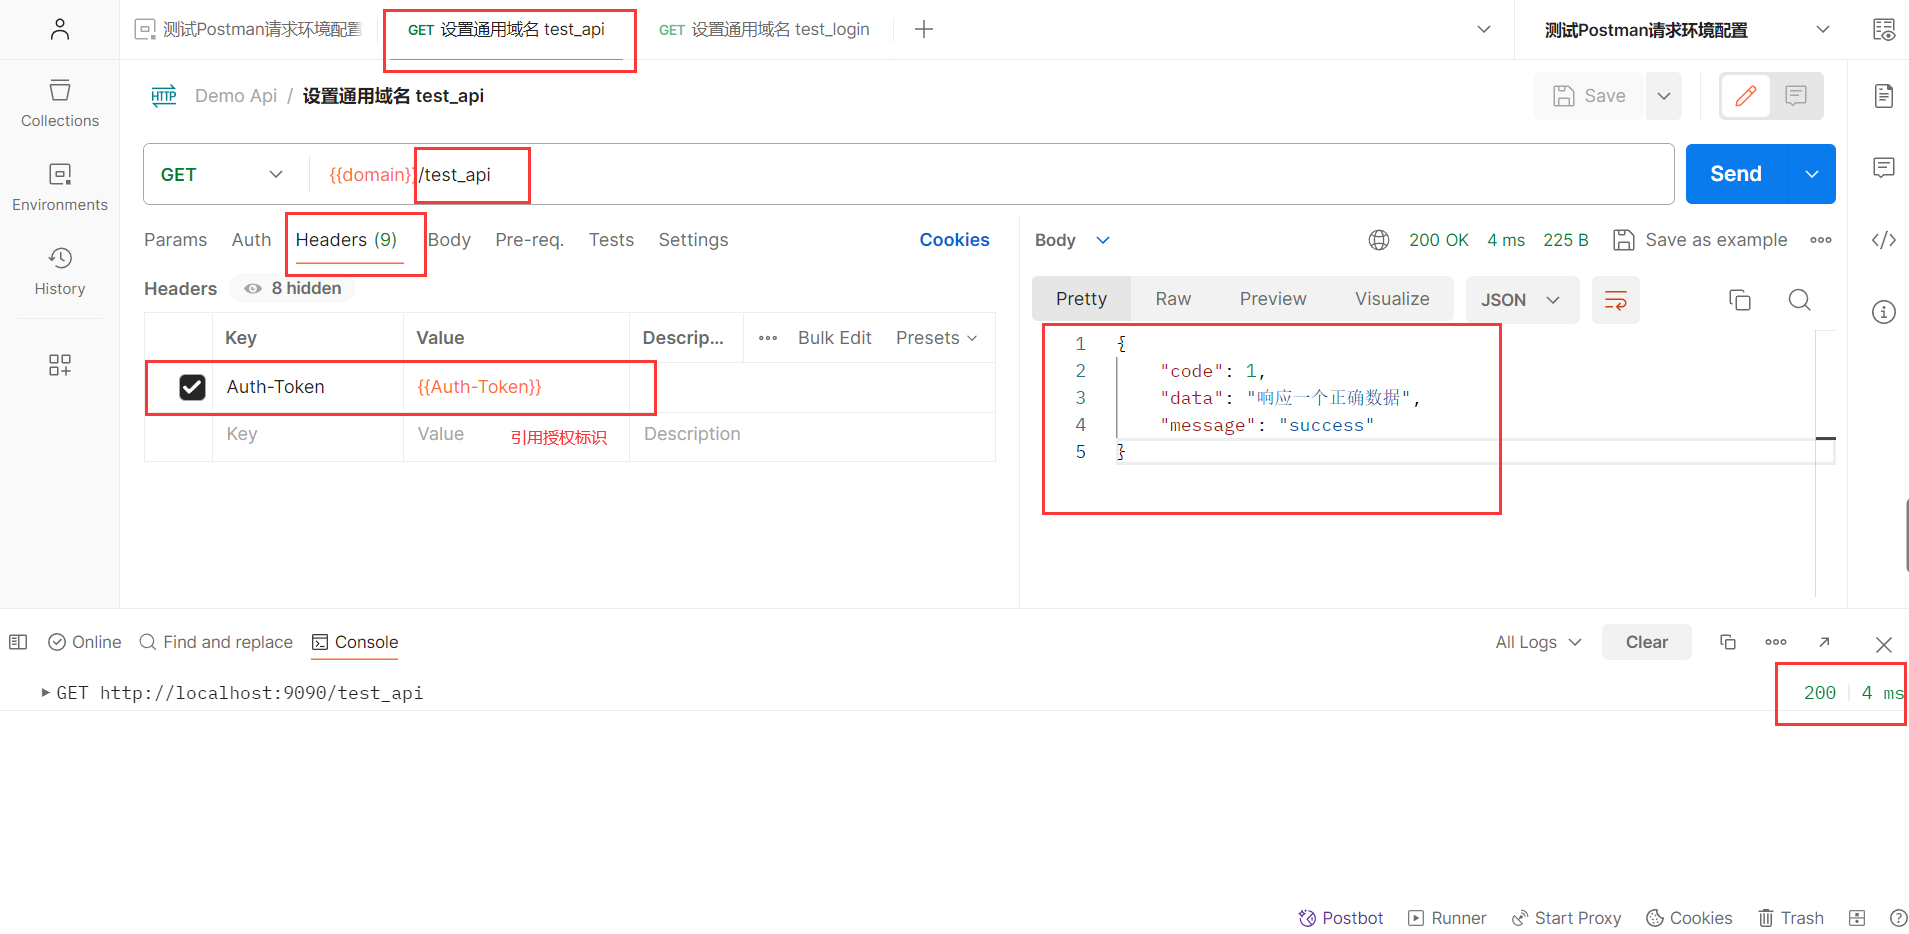Image resolution: width=1909 pixels, height=934 pixels.
Task: Open the documentation icon in right sidebar
Action: coord(1884,96)
